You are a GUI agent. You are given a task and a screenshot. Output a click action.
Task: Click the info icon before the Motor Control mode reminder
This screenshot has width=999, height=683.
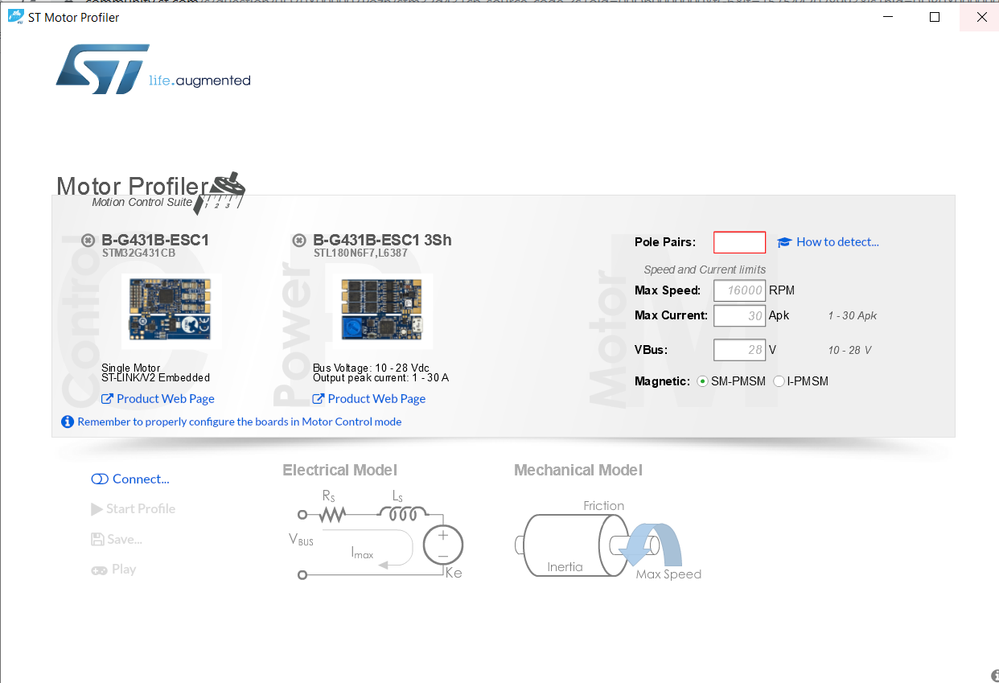(67, 422)
